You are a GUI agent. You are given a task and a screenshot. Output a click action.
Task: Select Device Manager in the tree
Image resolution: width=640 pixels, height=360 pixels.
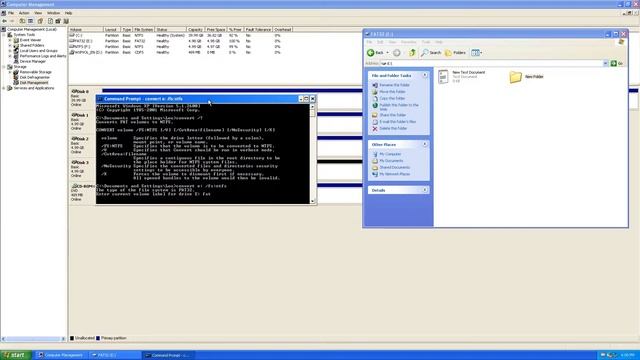click(x=33, y=61)
